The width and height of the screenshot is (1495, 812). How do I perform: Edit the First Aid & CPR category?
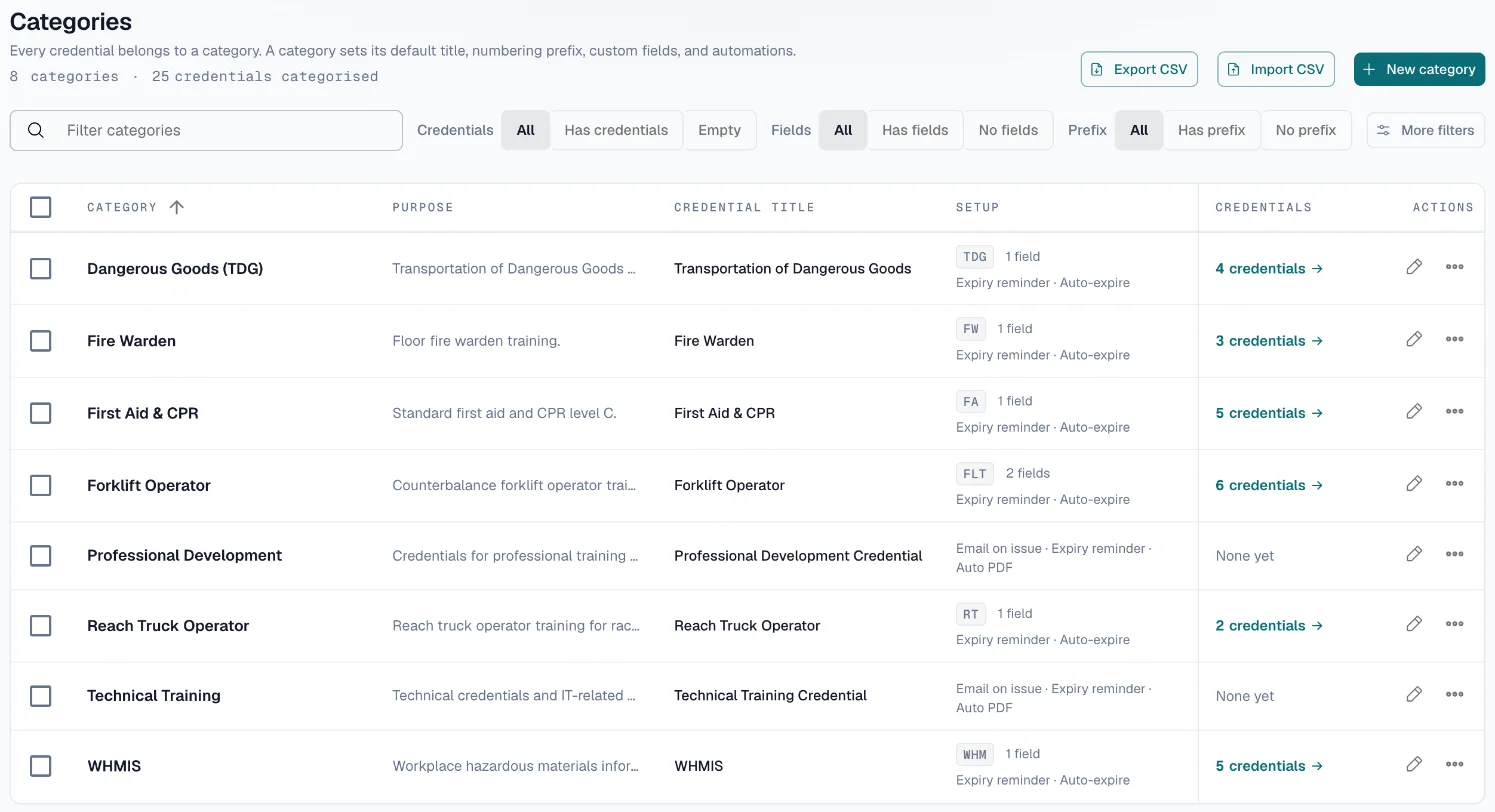coord(1414,411)
